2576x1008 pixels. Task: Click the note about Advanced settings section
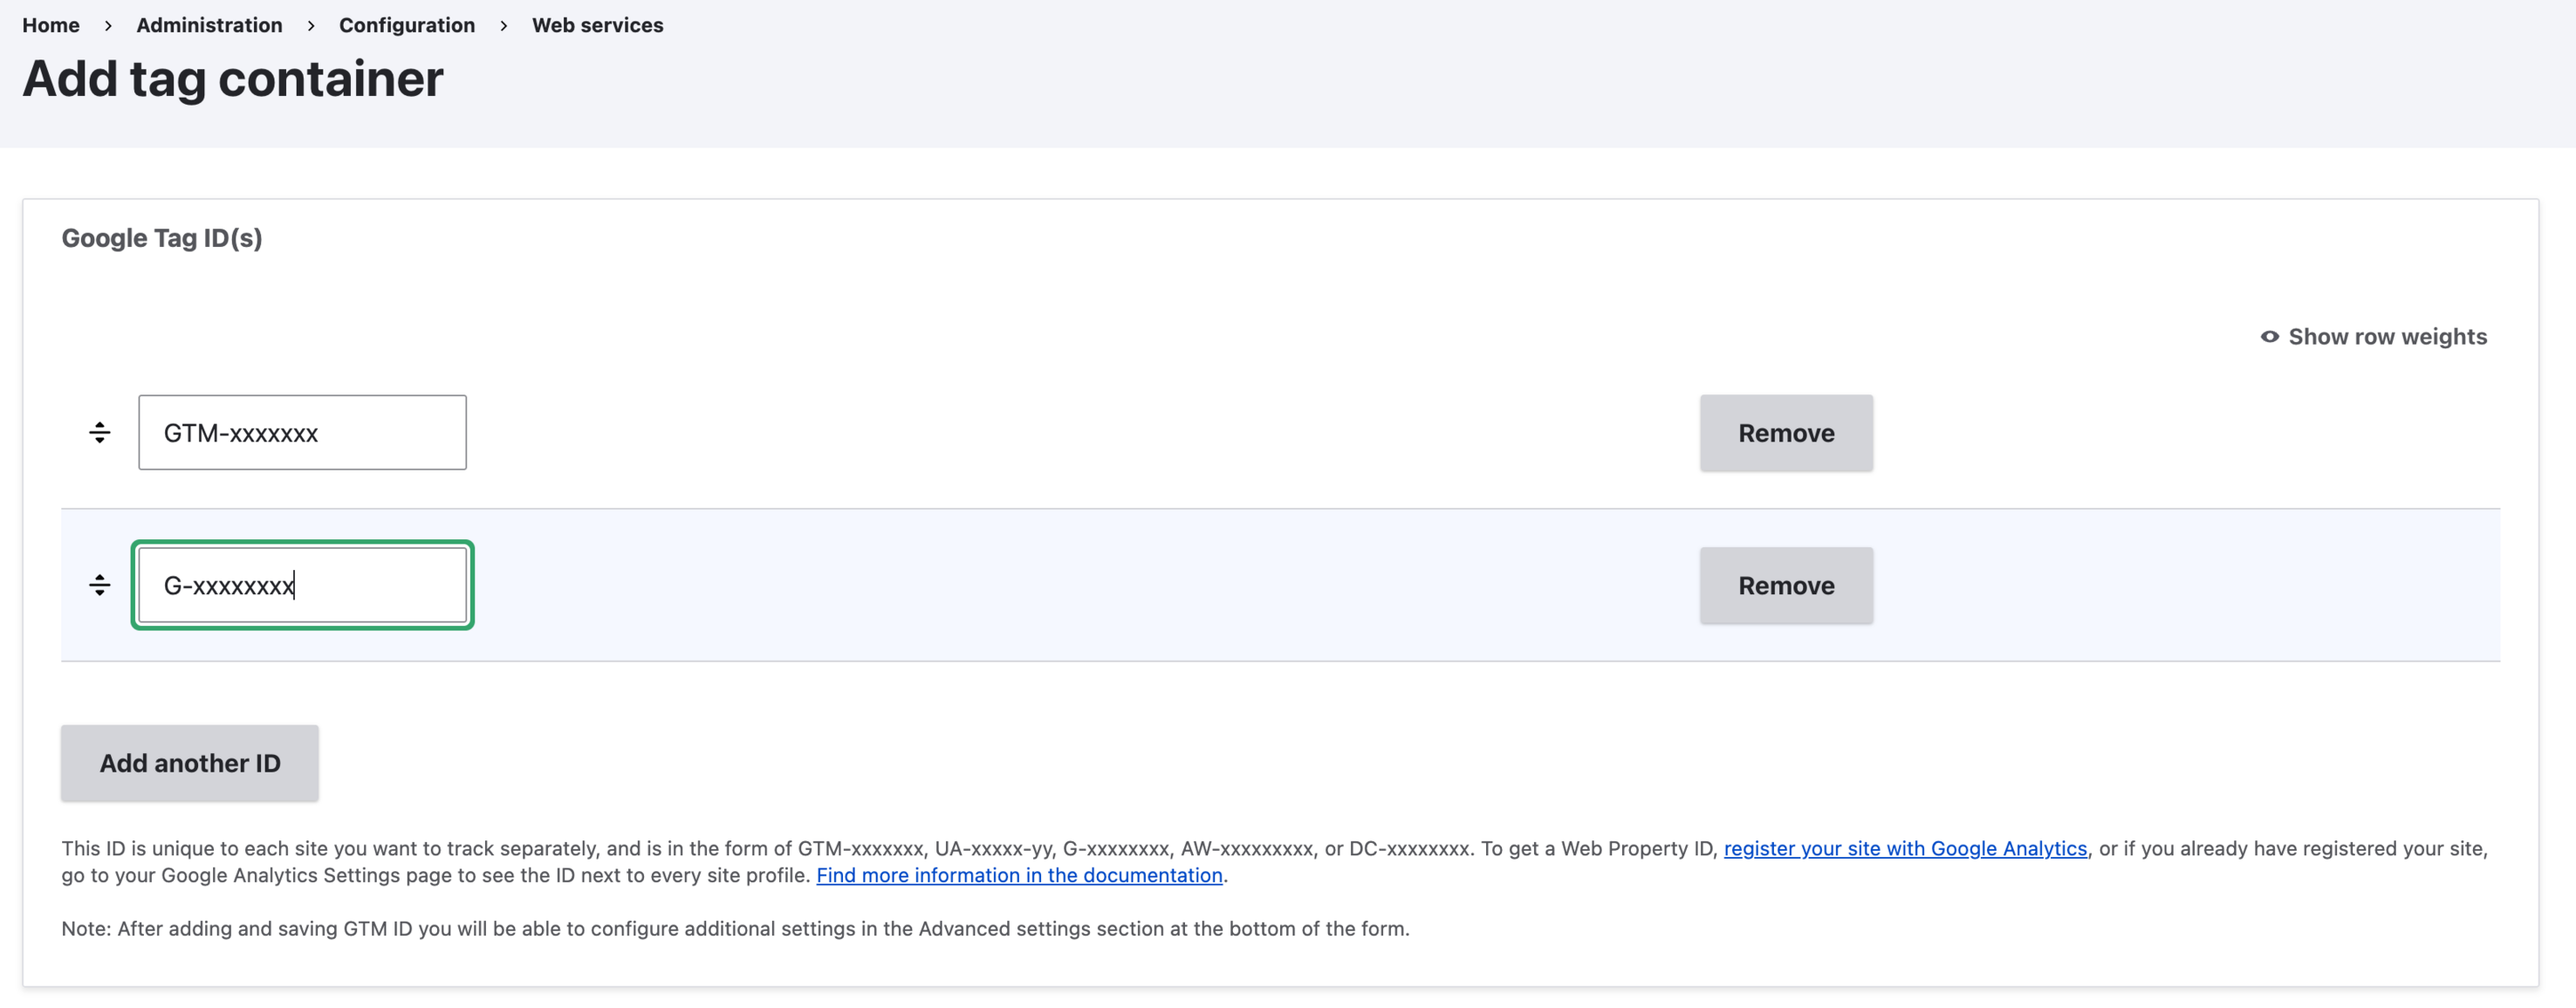(x=735, y=928)
